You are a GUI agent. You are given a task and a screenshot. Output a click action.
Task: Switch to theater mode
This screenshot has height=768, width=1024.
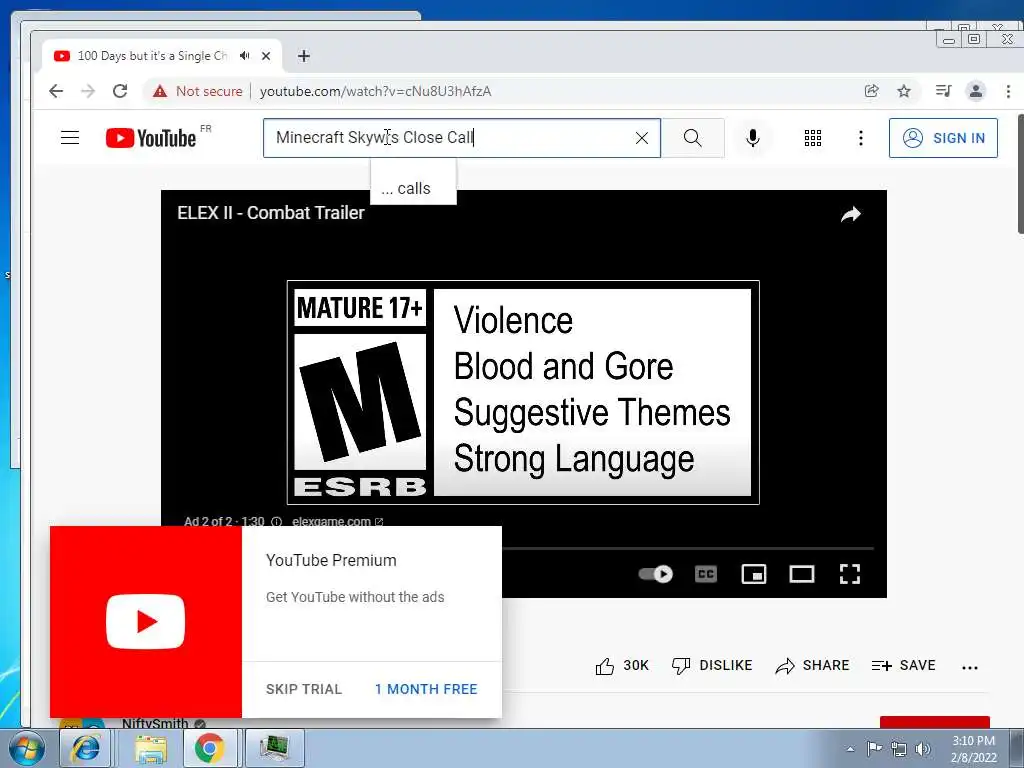(x=802, y=574)
